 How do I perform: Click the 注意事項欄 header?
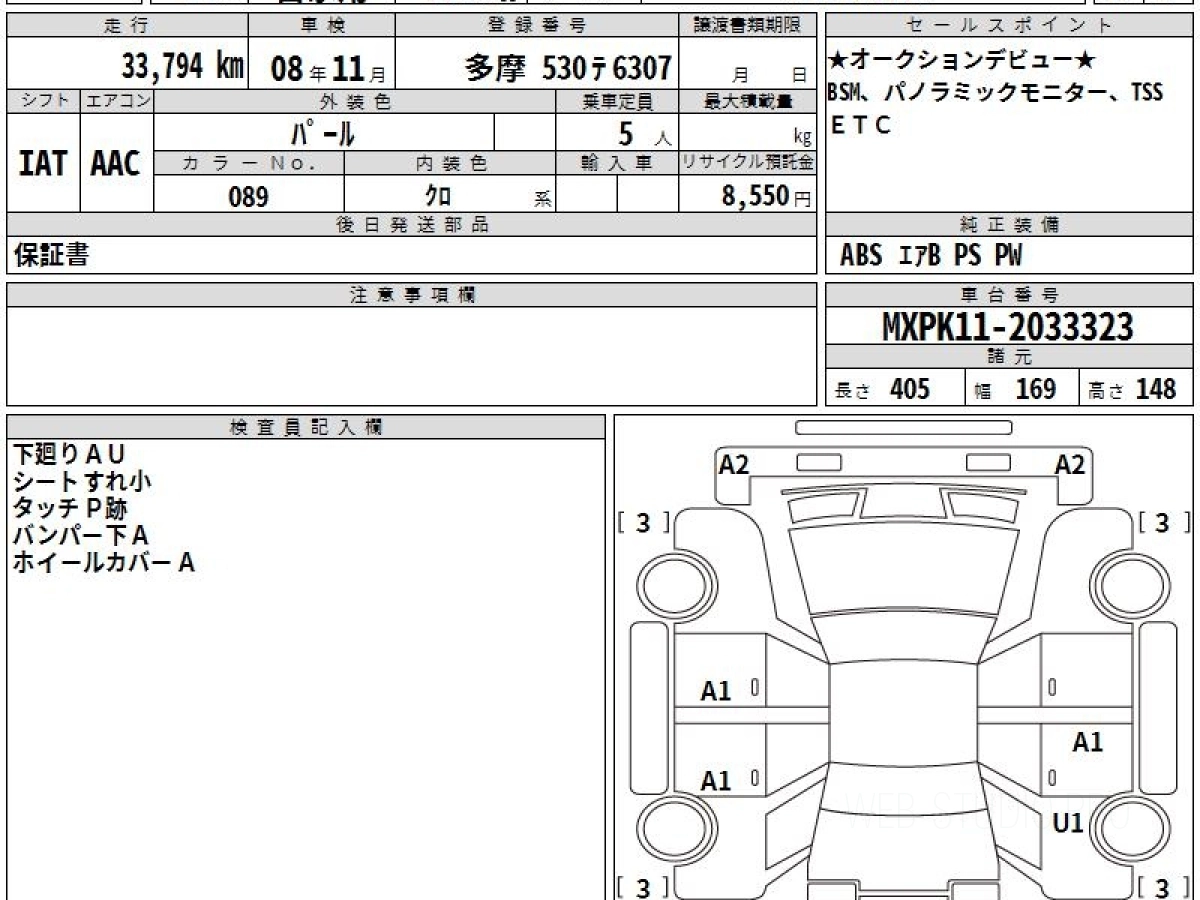pos(412,294)
